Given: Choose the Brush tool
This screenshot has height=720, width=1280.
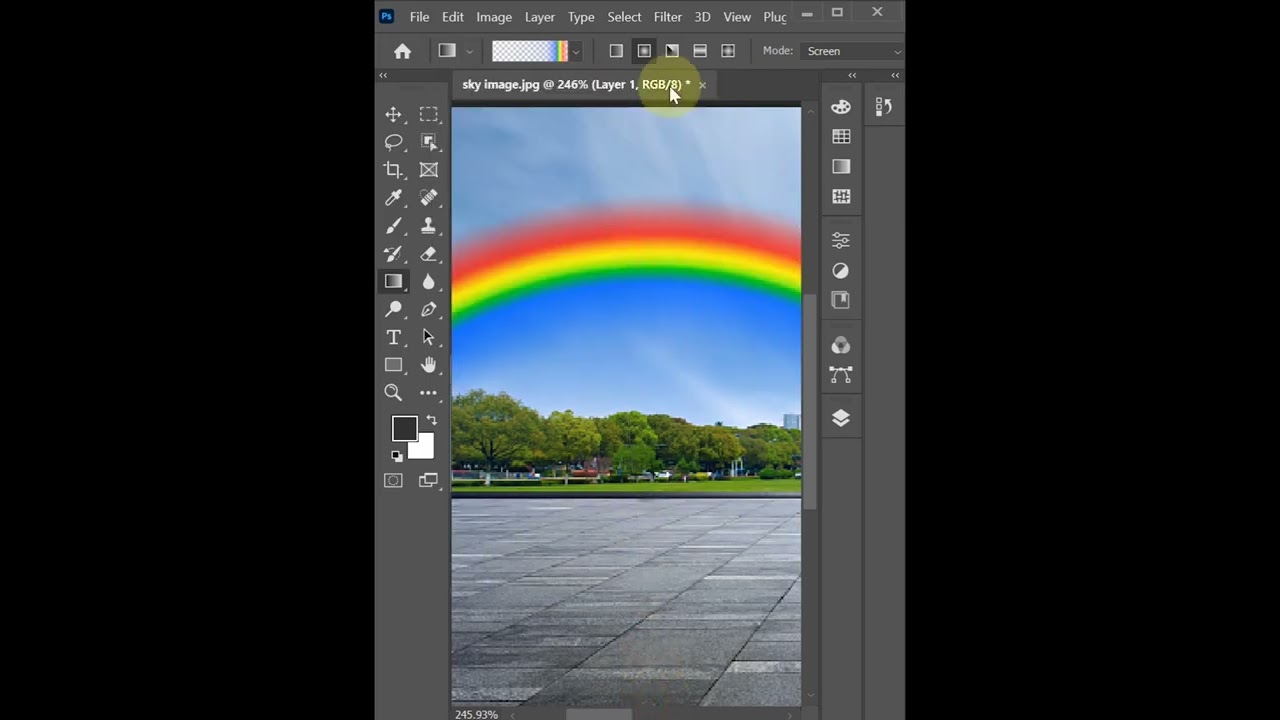Looking at the screenshot, I should (x=393, y=226).
